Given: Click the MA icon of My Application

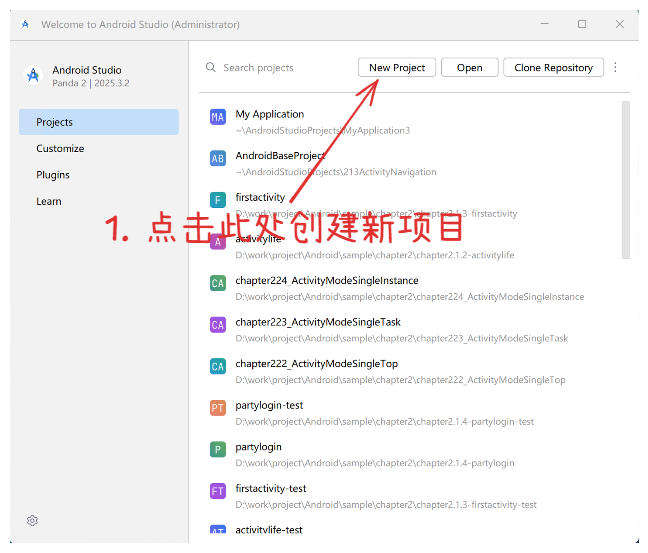Looking at the screenshot, I should [218, 117].
